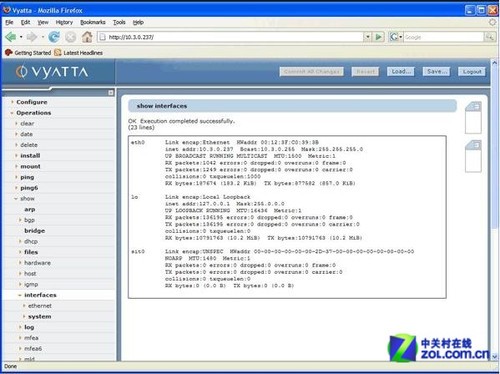Click the Revert button
Viewport: 500px width, 374px height.
tap(365, 72)
